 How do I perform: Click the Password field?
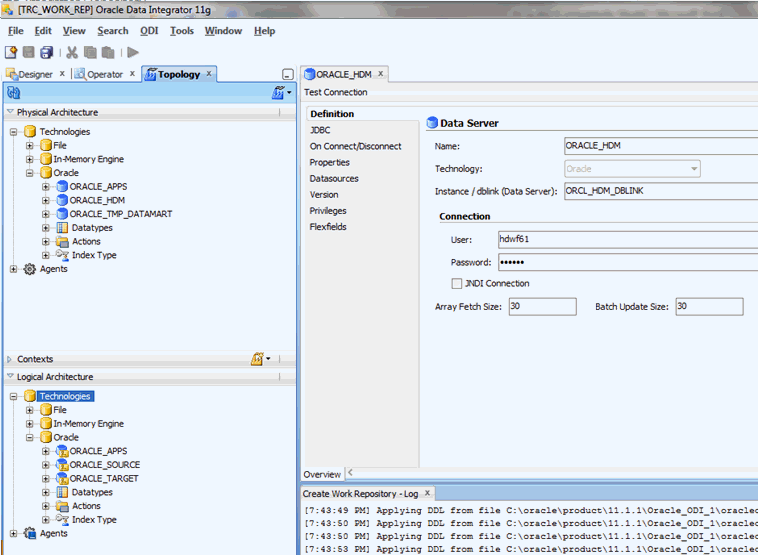pyautogui.click(x=628, y=263)
